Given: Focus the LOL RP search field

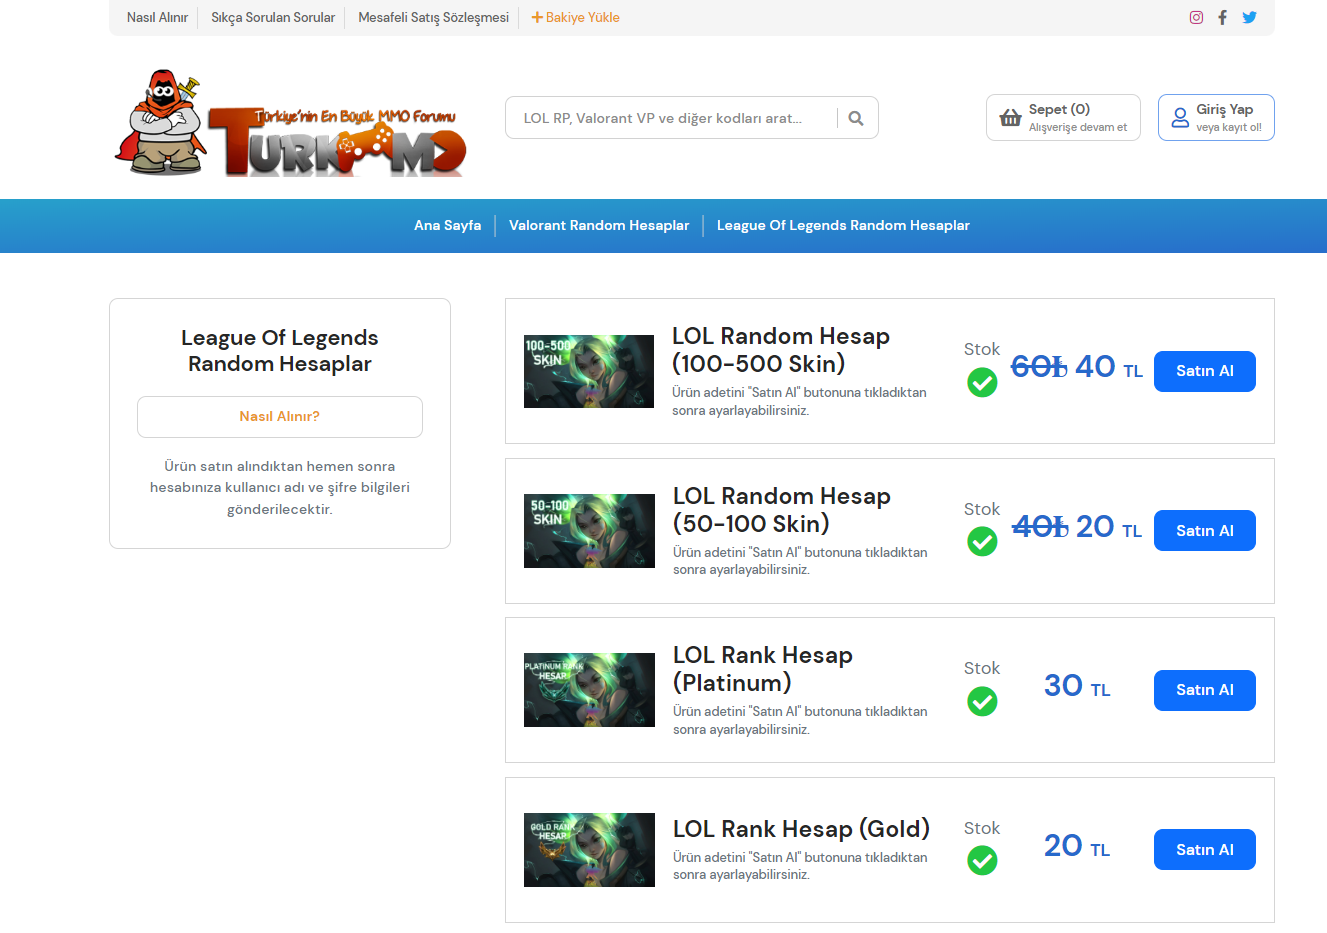Looking at the screenshot, I should coord(671,118).
